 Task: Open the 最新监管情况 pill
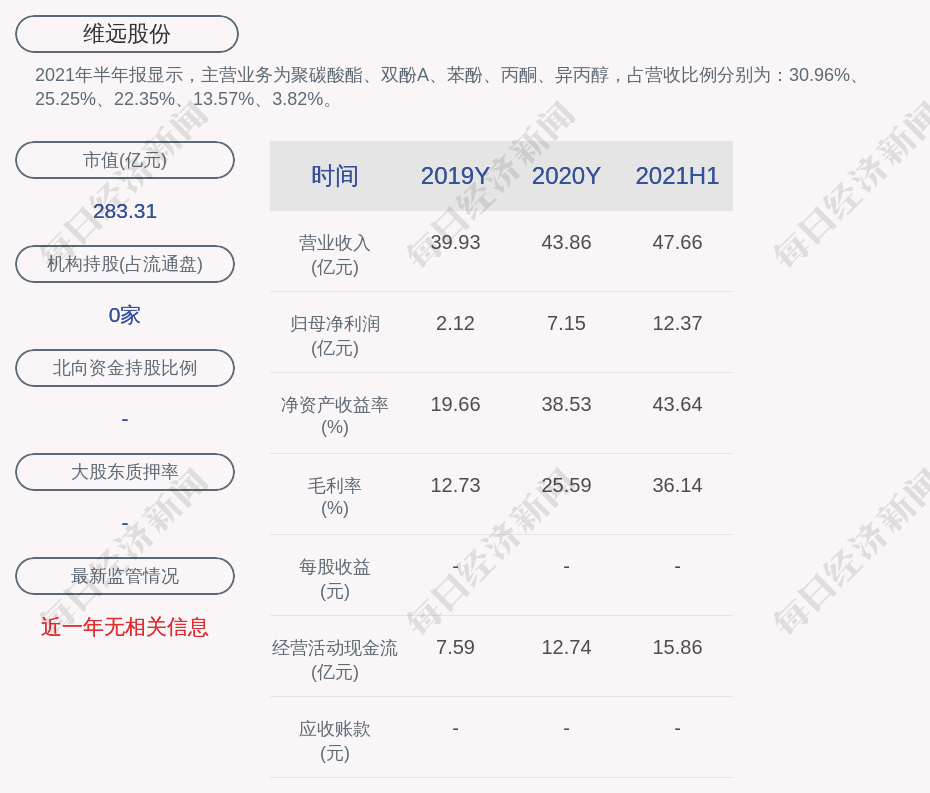pyautogui.click(x=125, y=576)
